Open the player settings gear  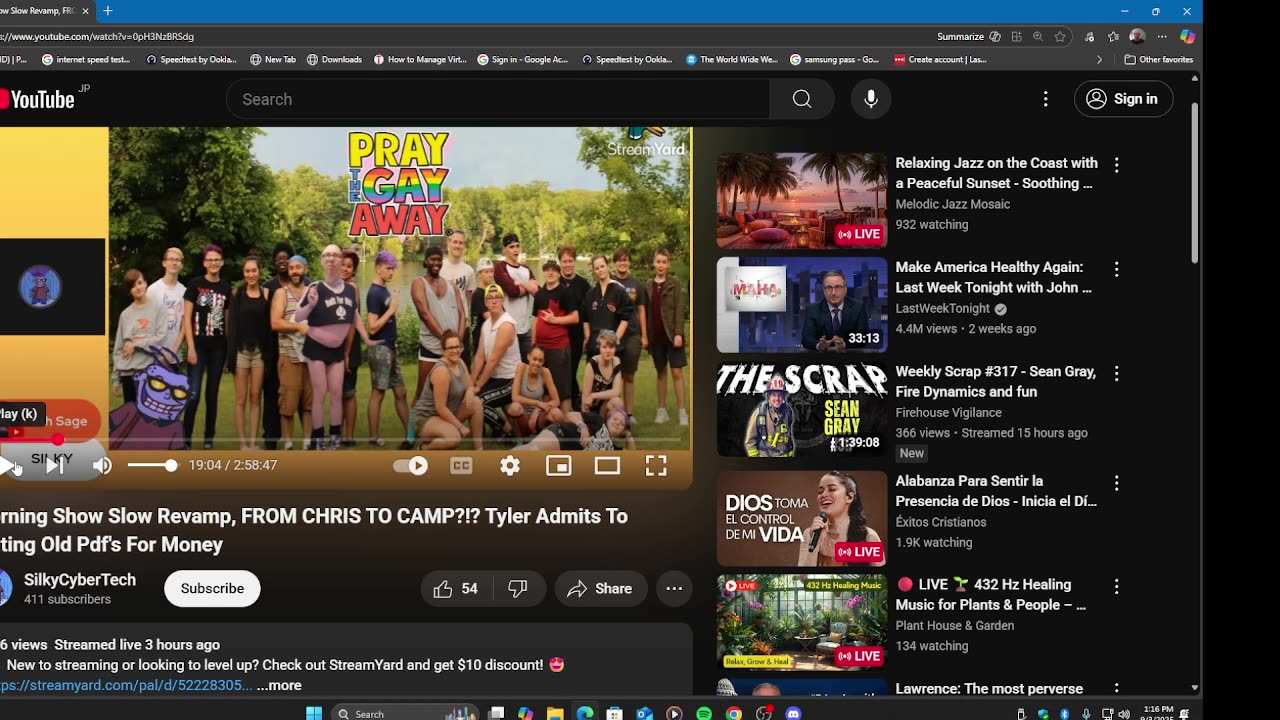[510, 465]
